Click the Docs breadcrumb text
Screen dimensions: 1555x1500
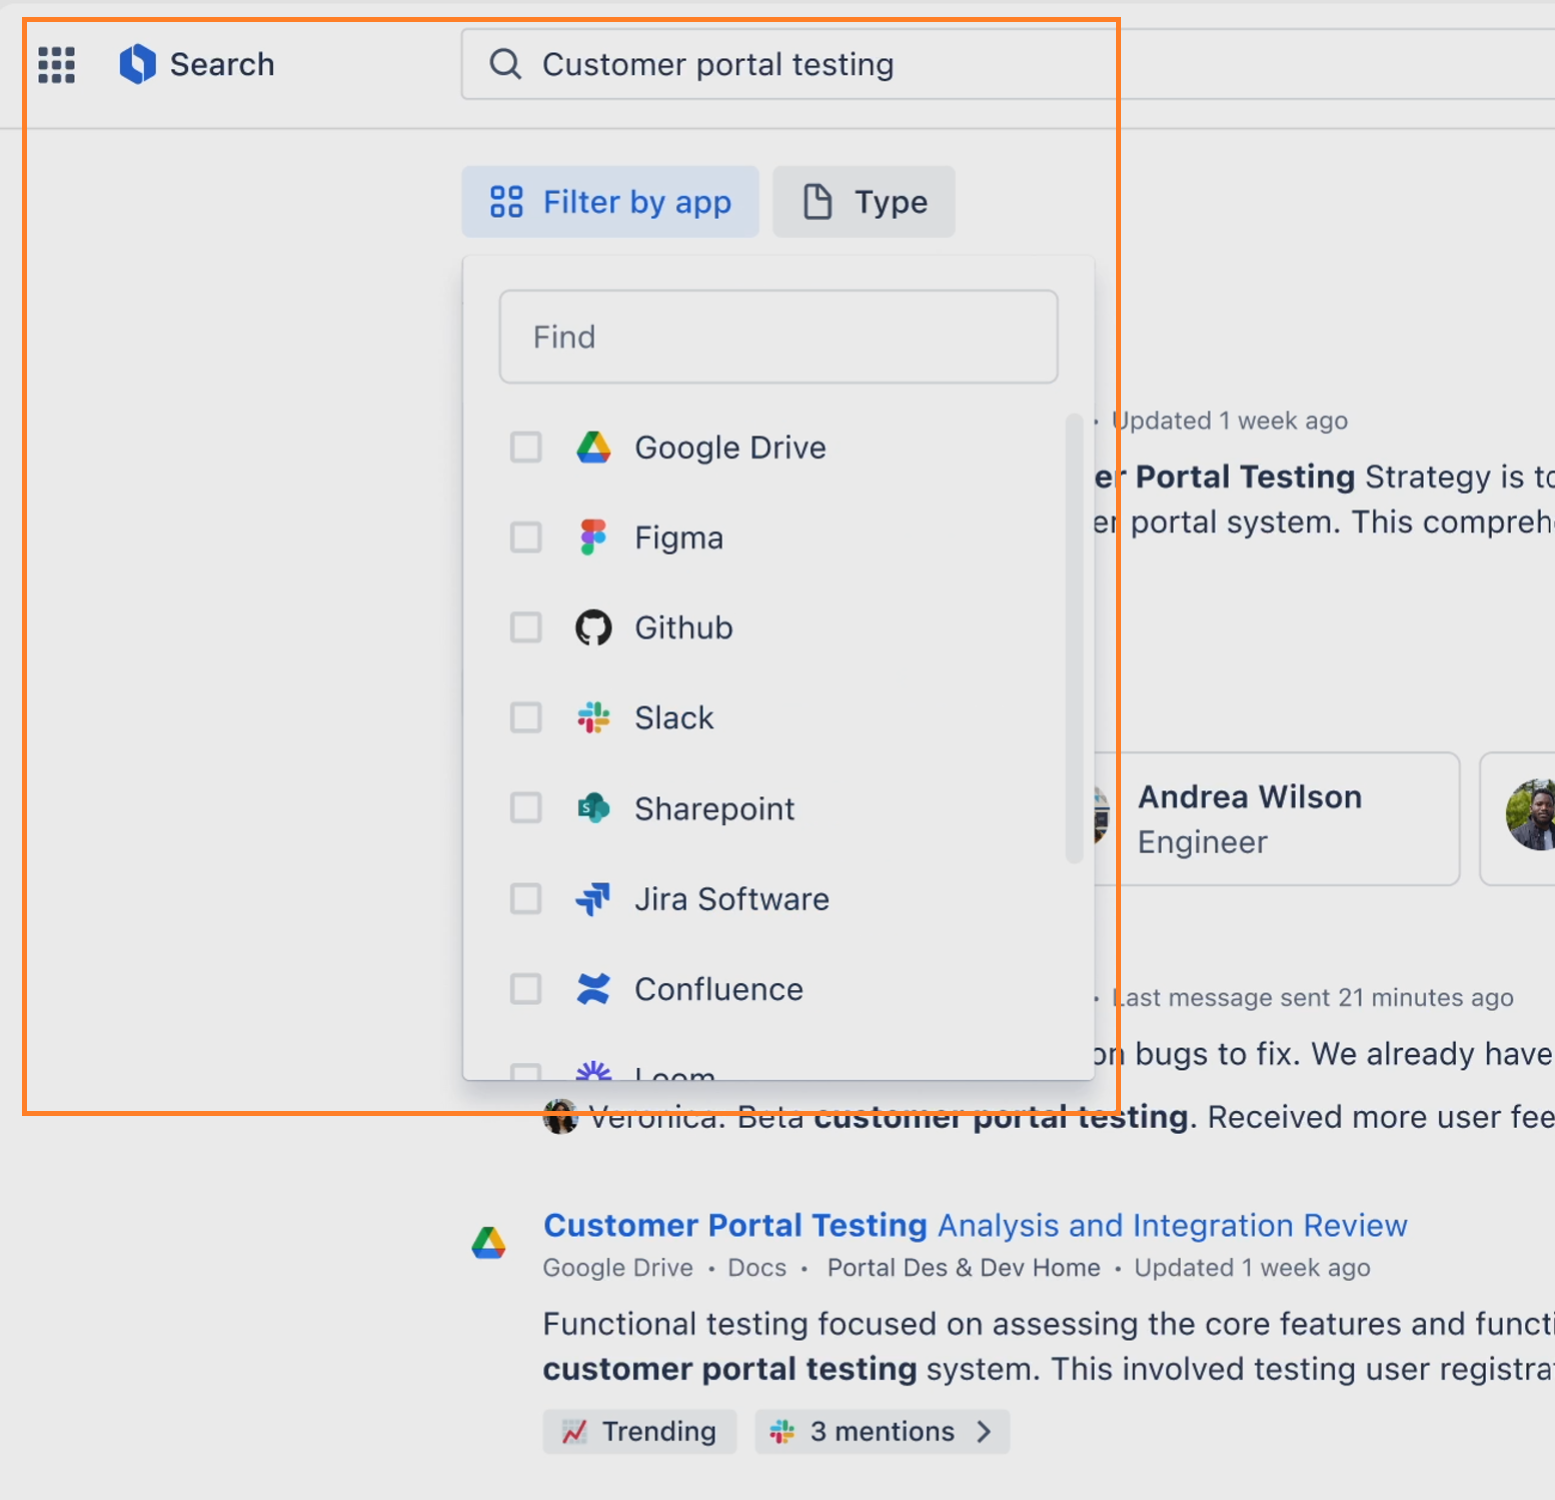(757, 1268)
